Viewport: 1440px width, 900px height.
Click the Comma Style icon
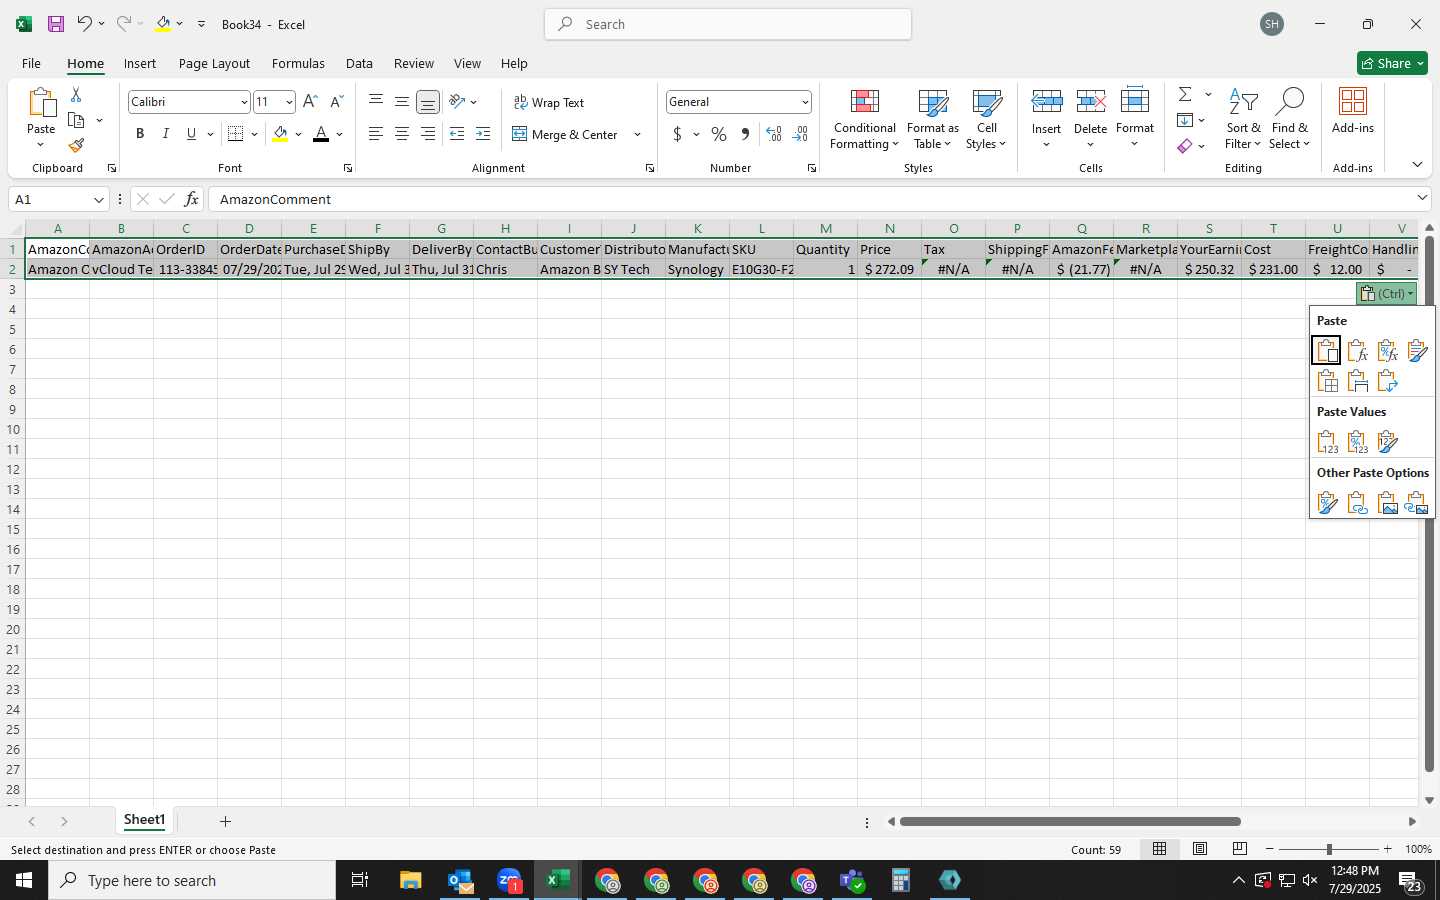click(745, 134)
